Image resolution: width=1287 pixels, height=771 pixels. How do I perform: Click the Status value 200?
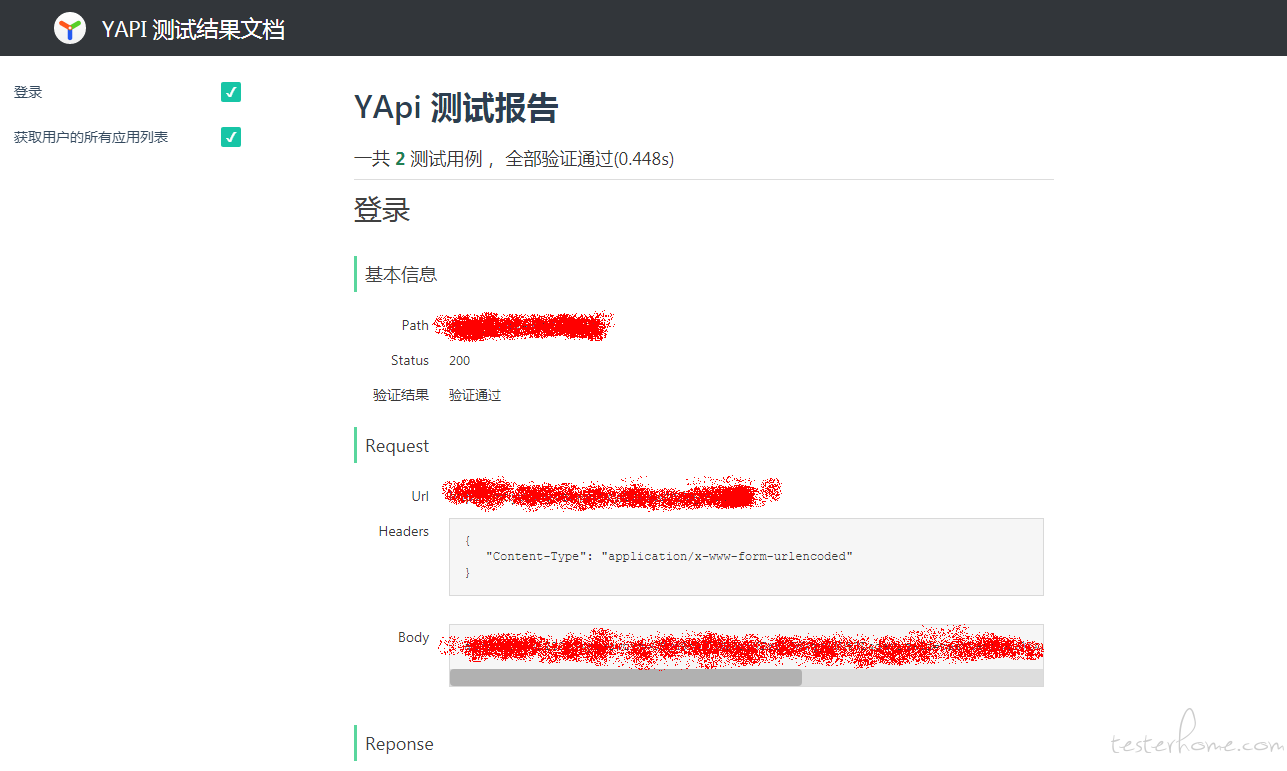(459, 360)
